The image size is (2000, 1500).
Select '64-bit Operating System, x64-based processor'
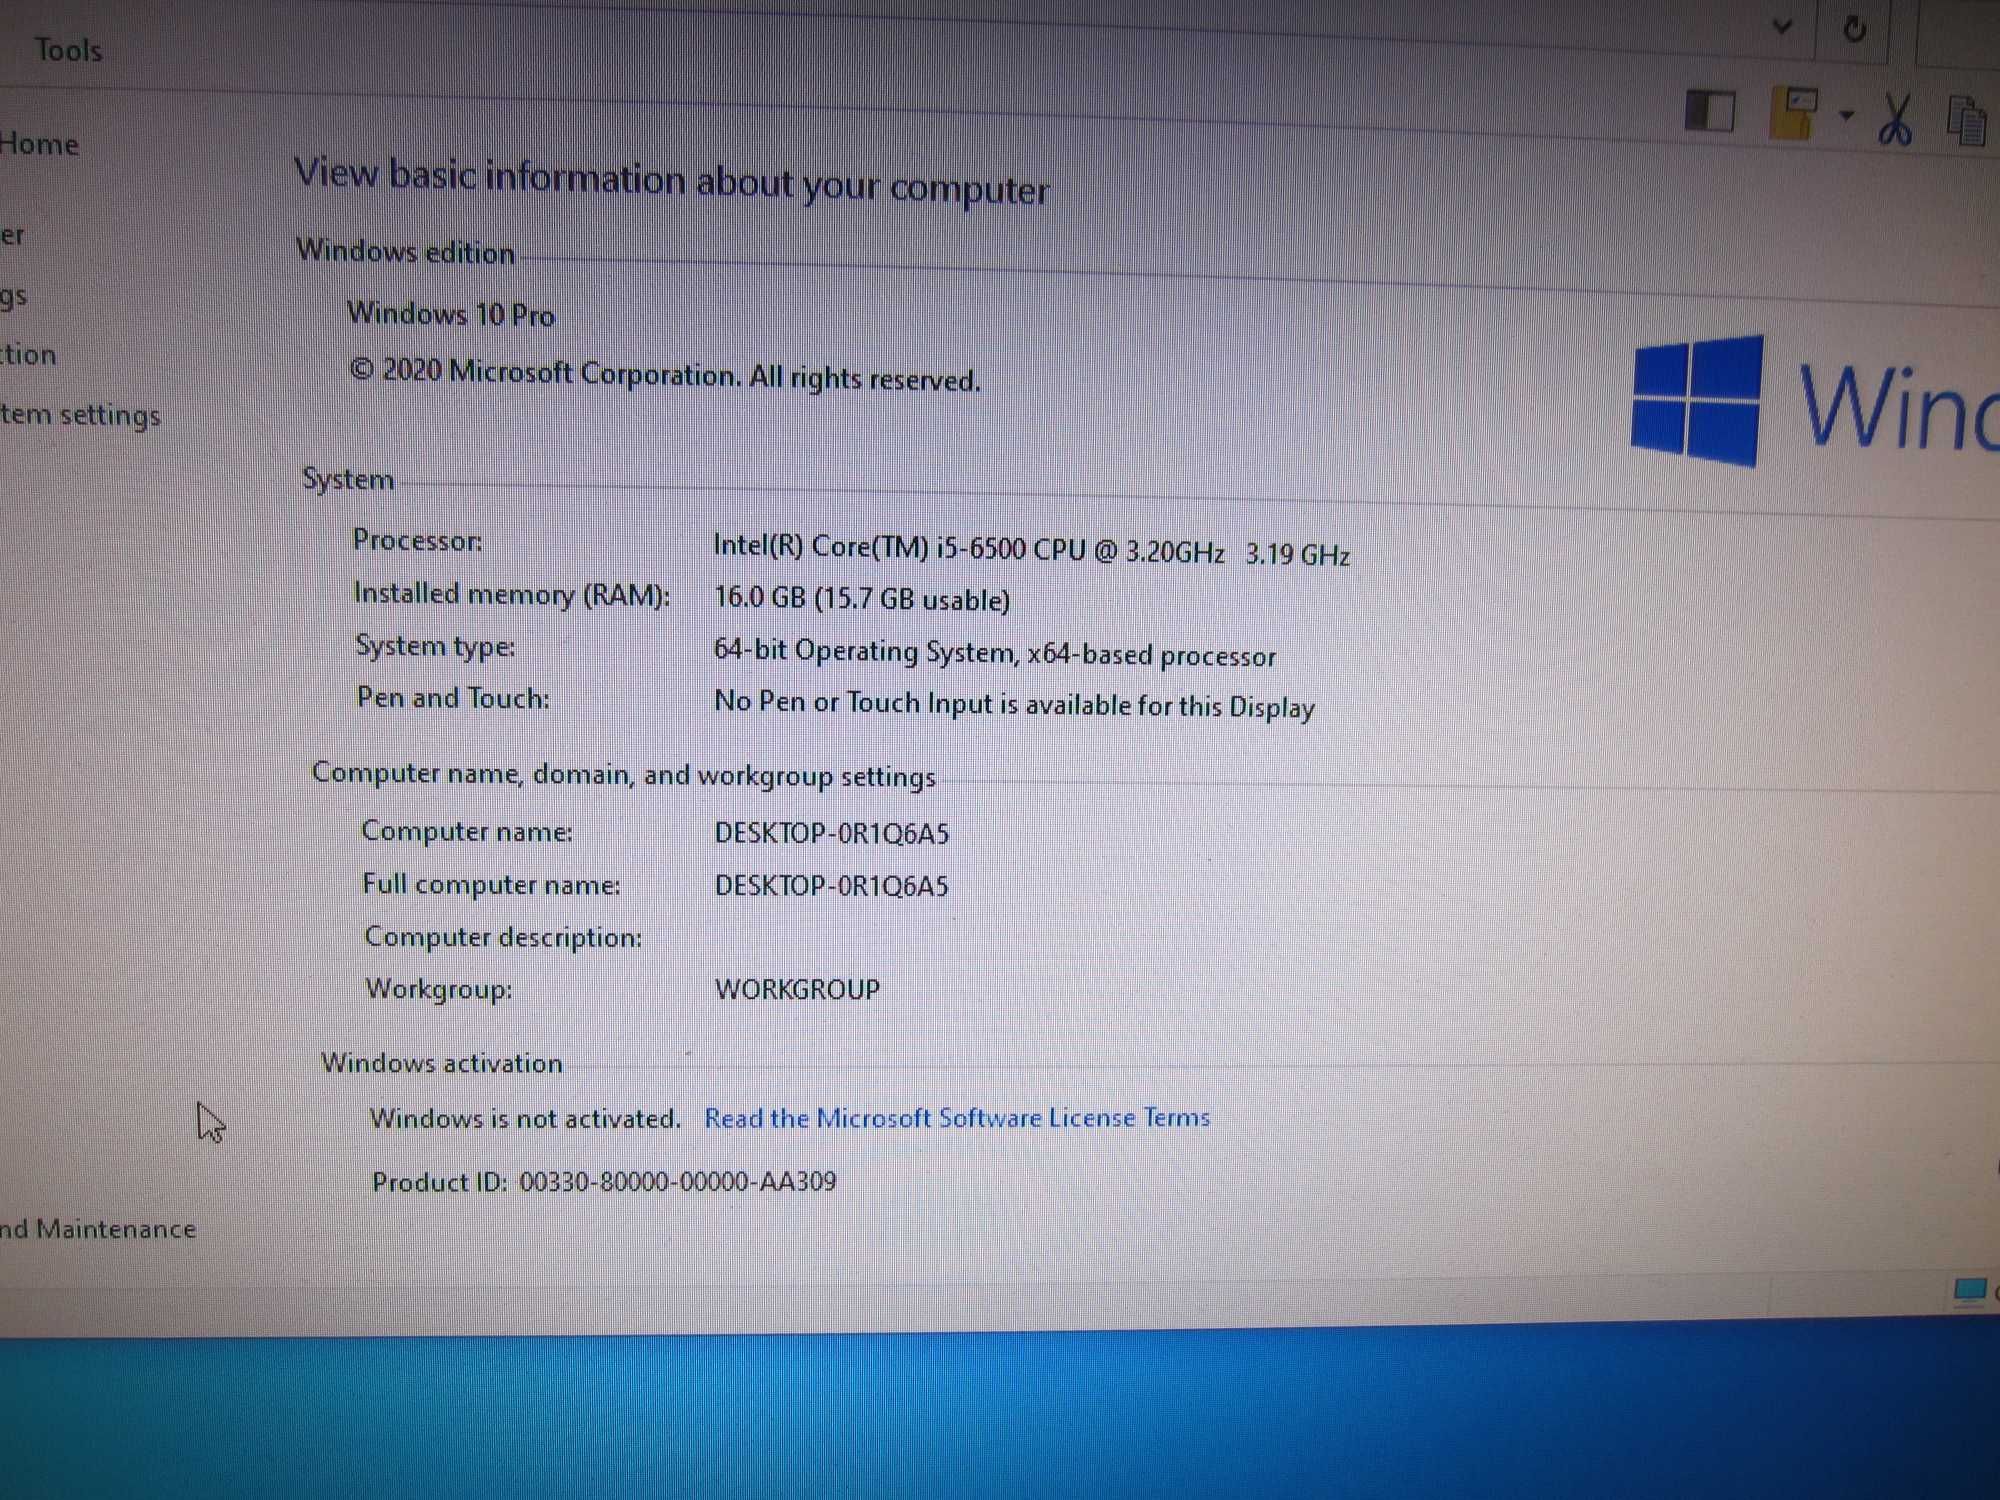click(x=995, y=653)
